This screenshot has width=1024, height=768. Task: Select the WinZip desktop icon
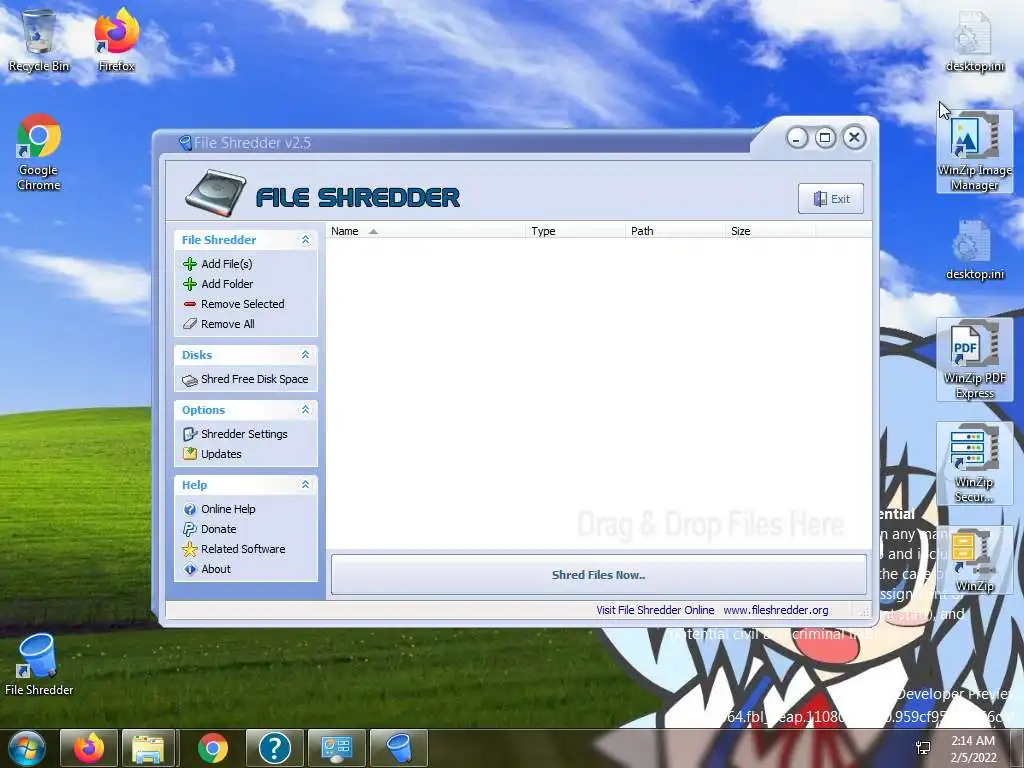pos(974,560)
